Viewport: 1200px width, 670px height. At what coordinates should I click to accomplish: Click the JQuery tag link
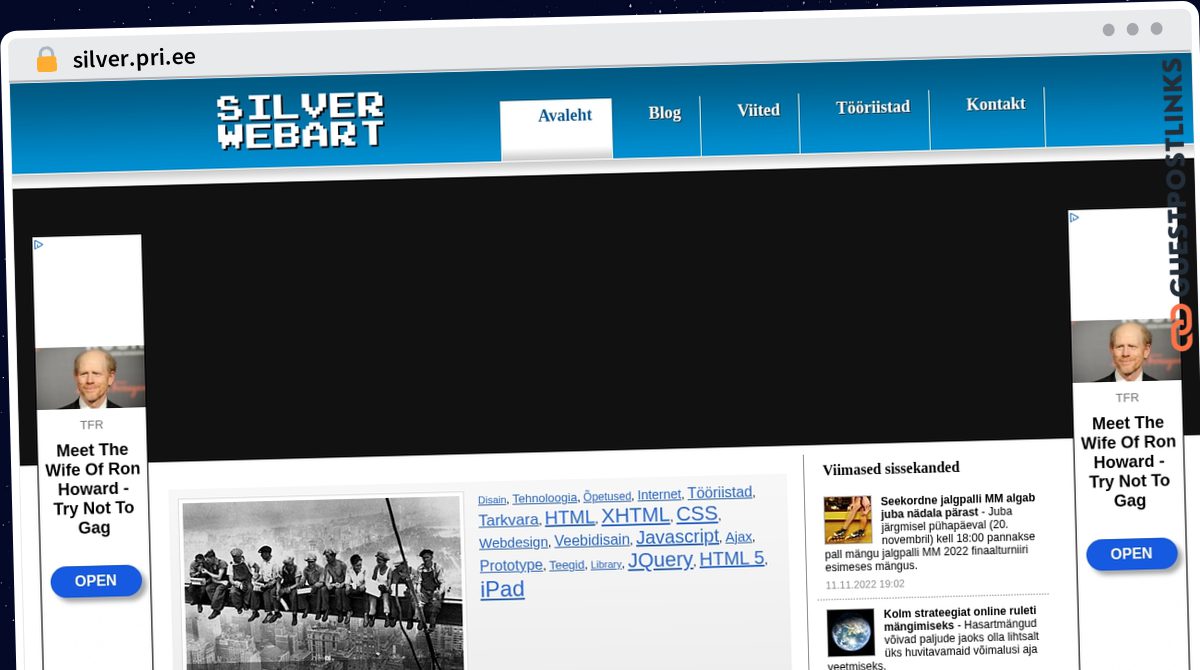coord(660,561)
